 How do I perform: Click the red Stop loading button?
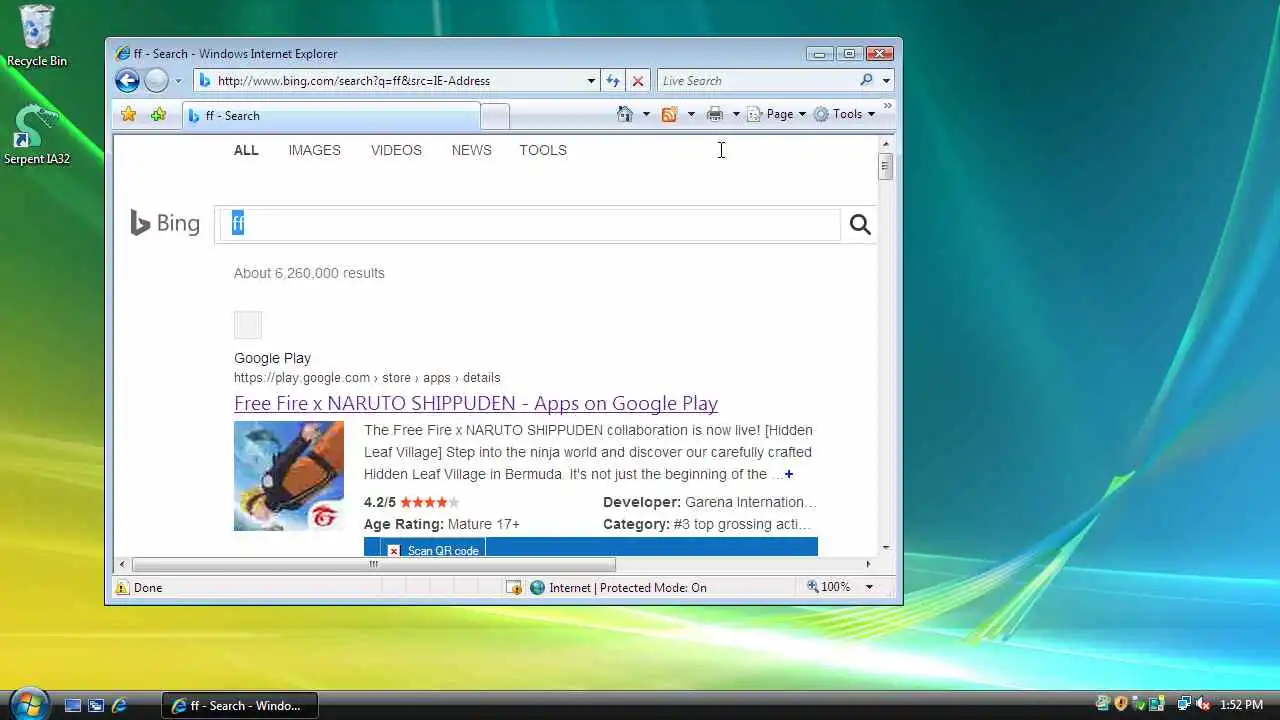pyautogui.click(x=638, y=81)
